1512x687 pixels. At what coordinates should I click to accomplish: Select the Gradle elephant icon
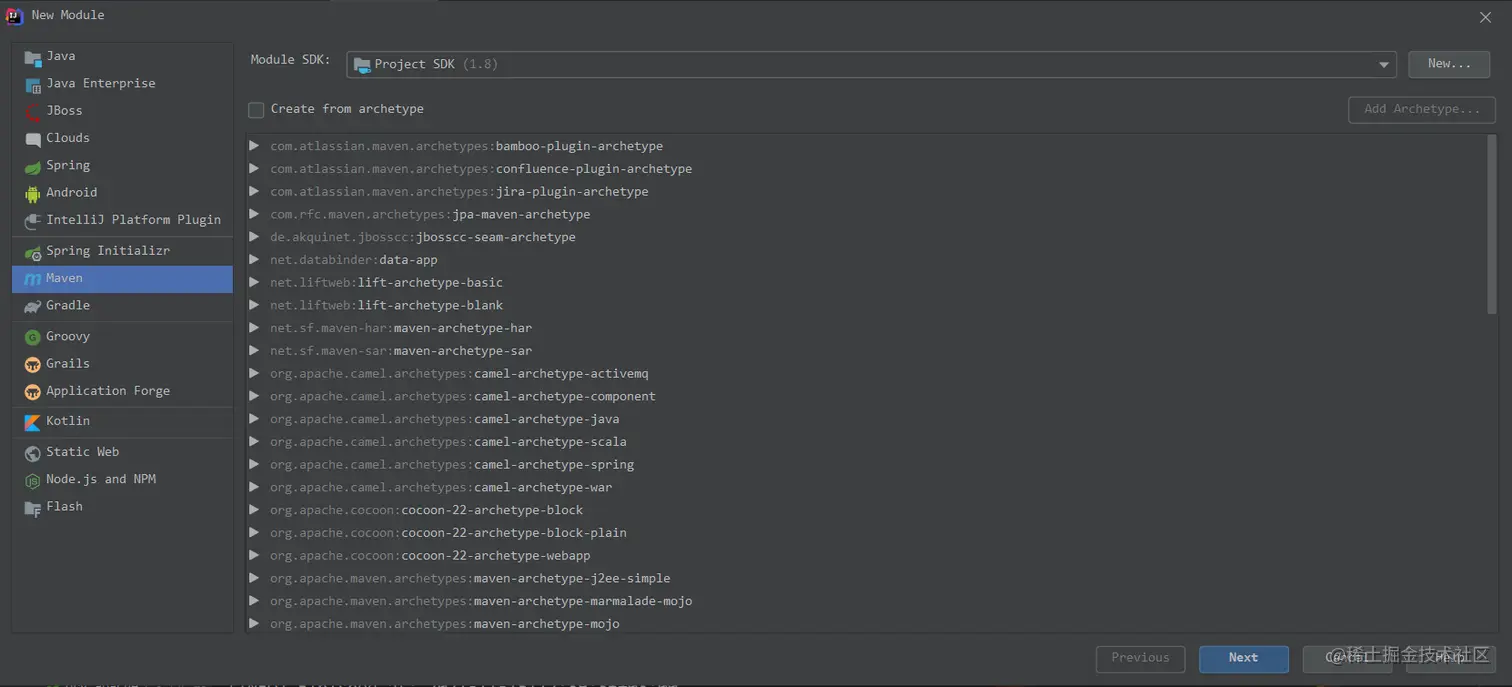(x=33, y=306)
